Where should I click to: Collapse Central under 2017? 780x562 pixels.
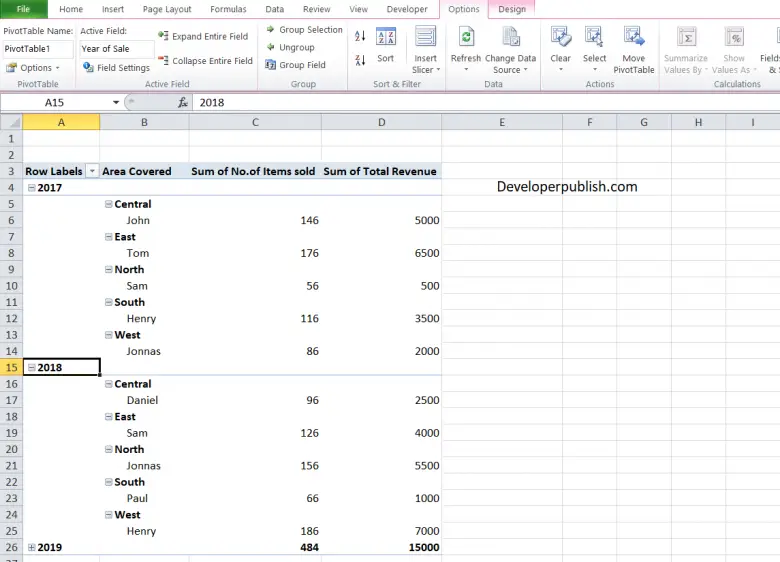point(108,204)
